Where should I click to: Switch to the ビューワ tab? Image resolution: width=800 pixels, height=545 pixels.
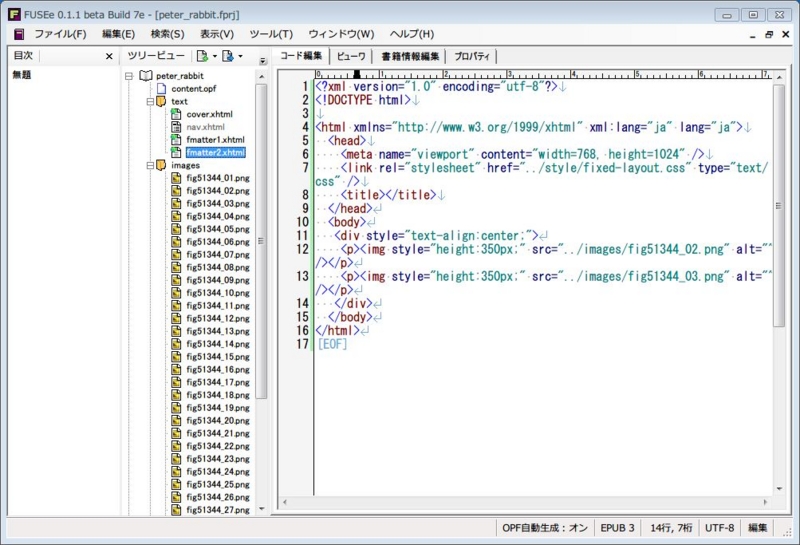[x=351, y=56]
